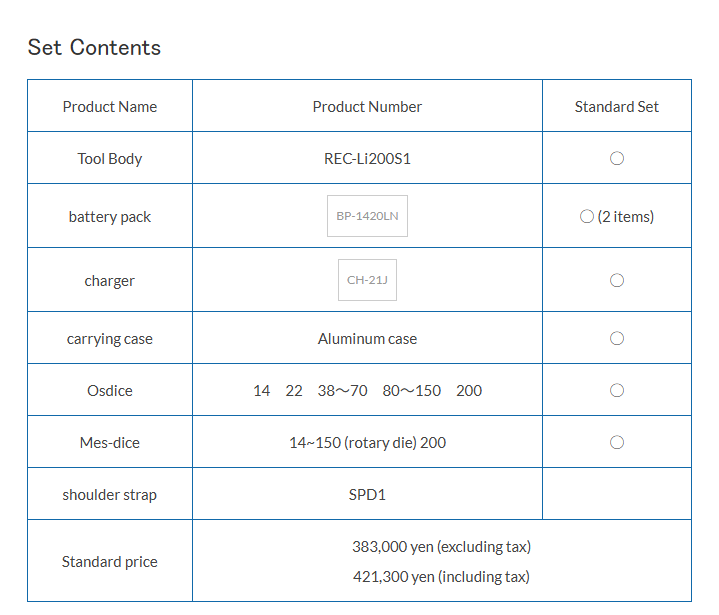Select the Set Contents heading
719x615 pixels.
click(x=94, y=47)
